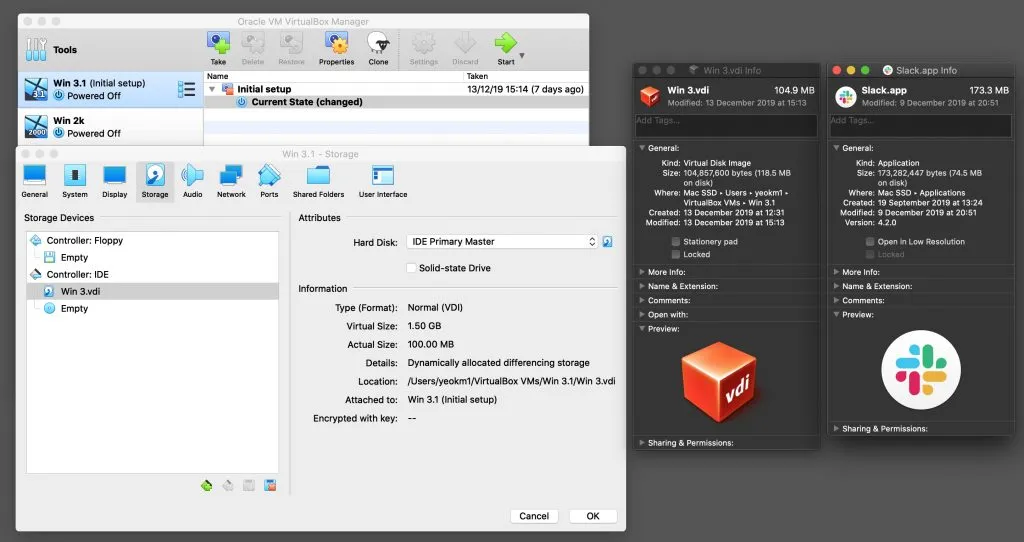Viewport: 1024px width, 542px height.
Task: Click the Clone sheep icon
Action: (378, 44)
